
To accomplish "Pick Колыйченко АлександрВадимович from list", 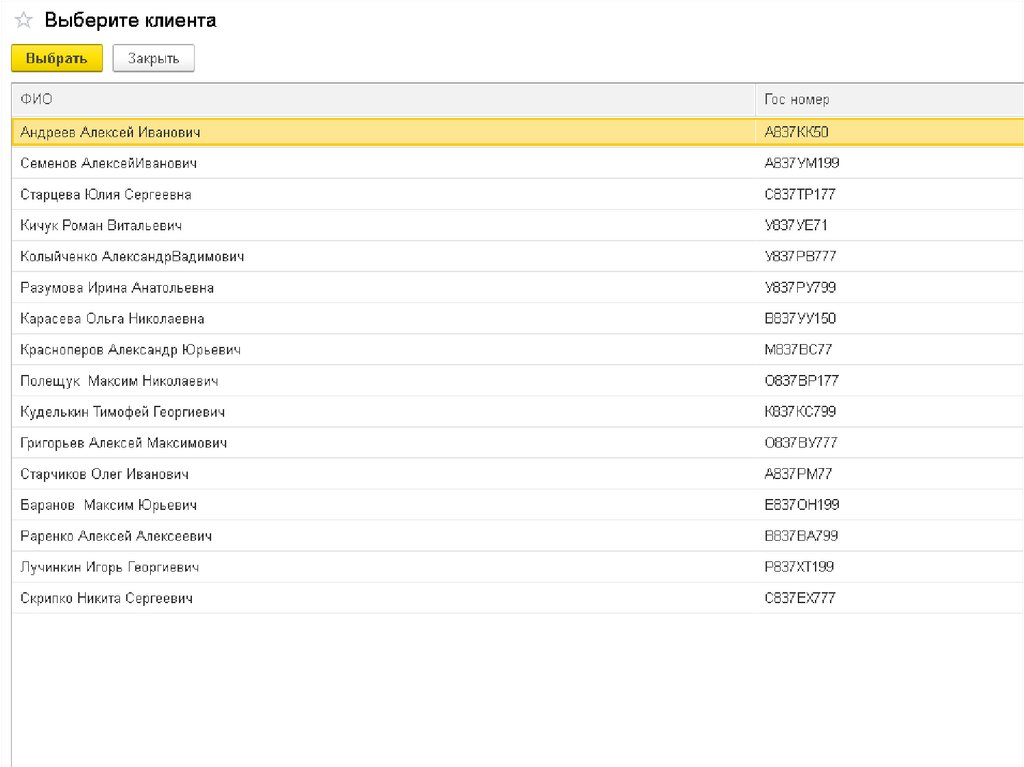I will click(x=132, y=256).
